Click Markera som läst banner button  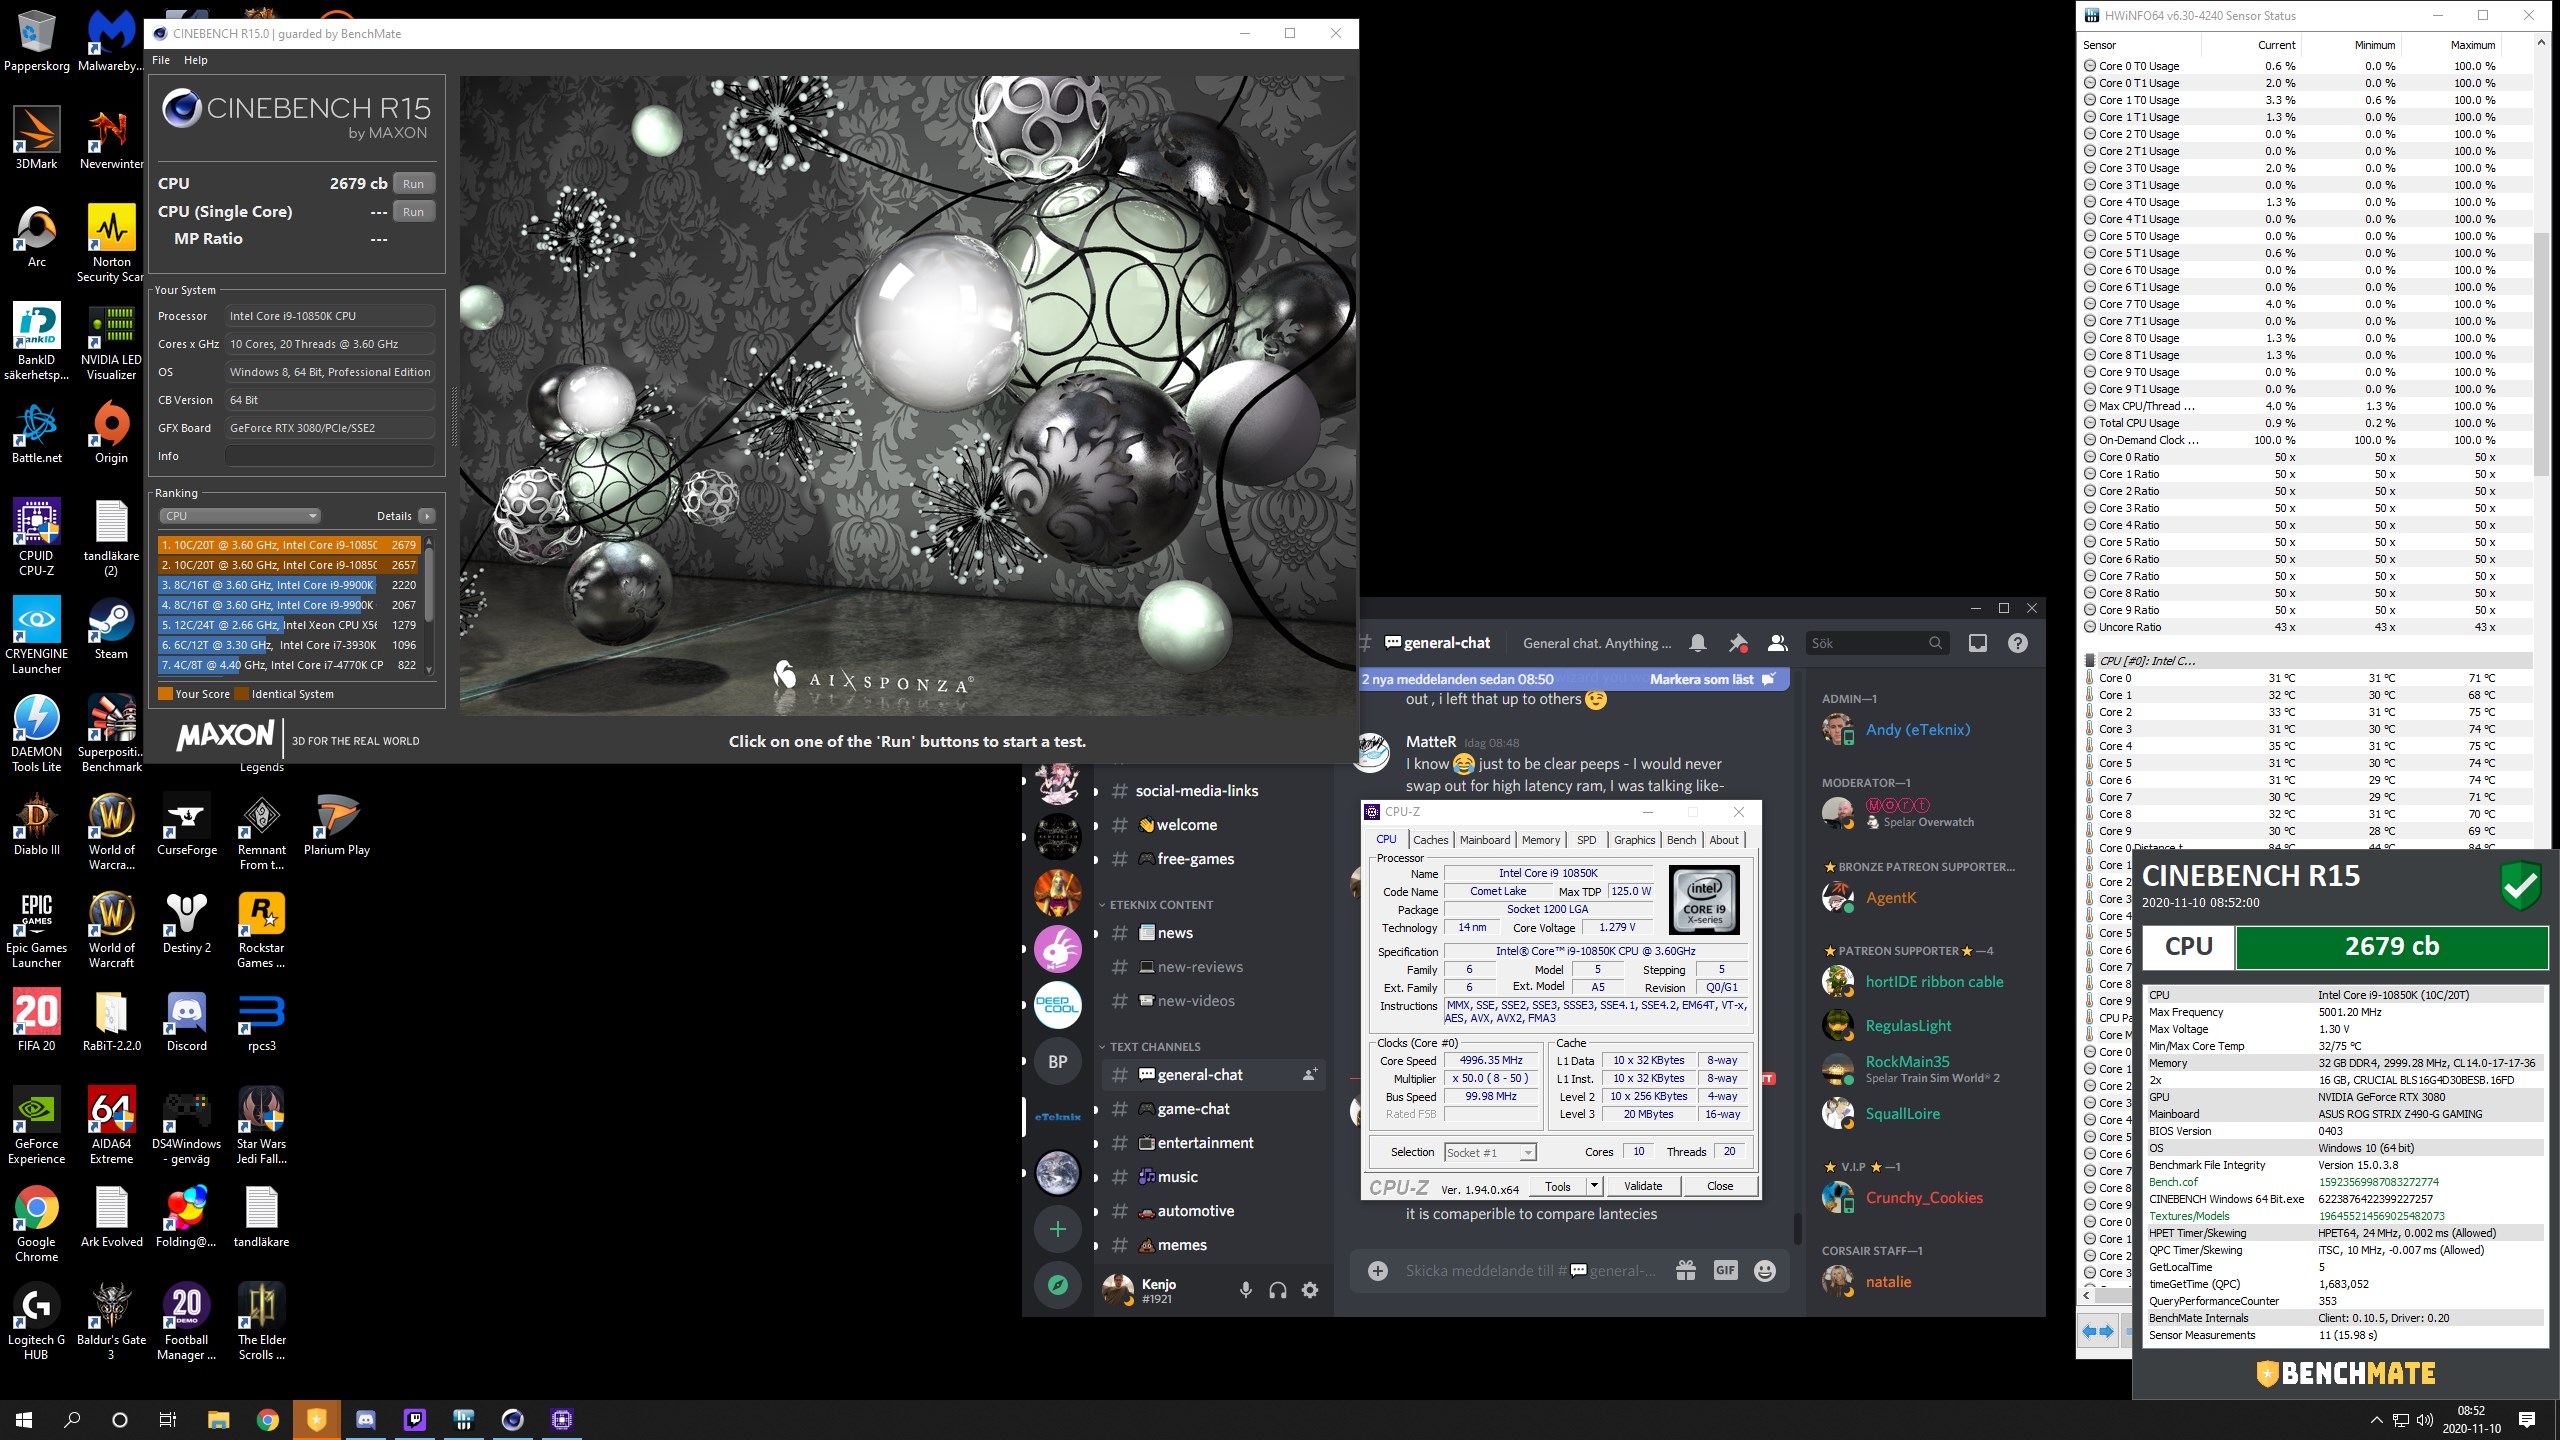point(1712,679)
